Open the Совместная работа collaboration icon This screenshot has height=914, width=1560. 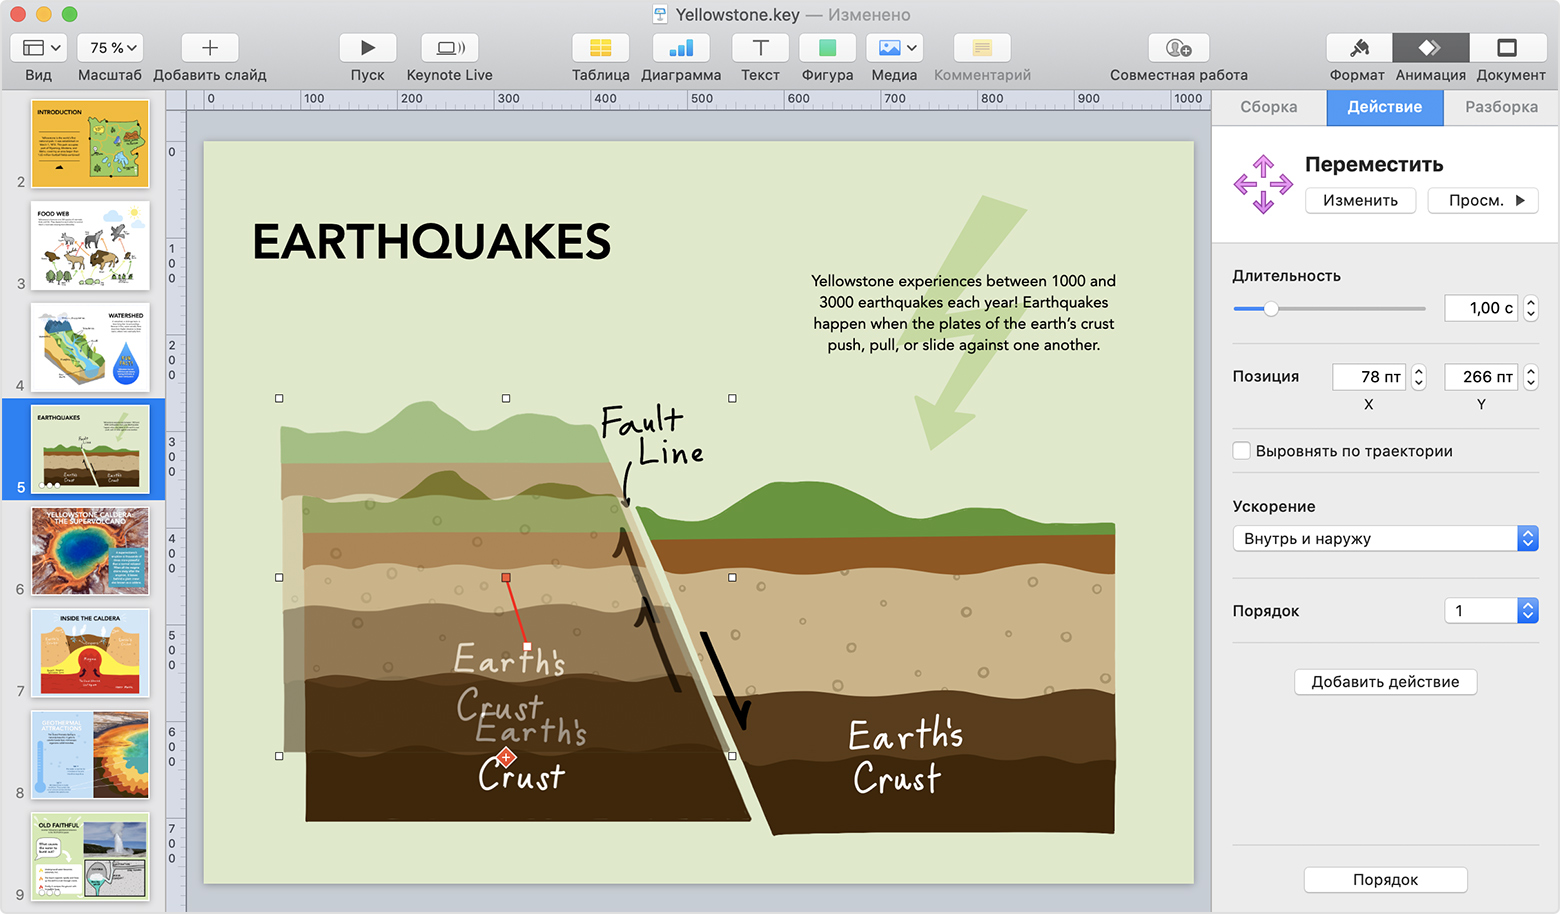pos(1178,48)
